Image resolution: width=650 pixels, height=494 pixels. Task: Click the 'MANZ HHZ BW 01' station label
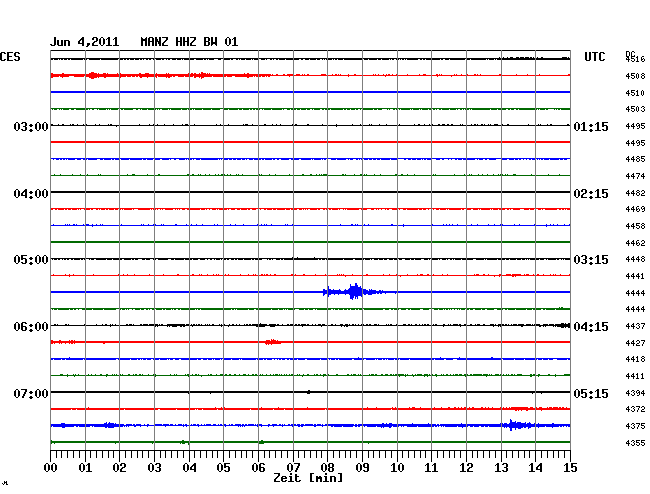pos(189,42)
